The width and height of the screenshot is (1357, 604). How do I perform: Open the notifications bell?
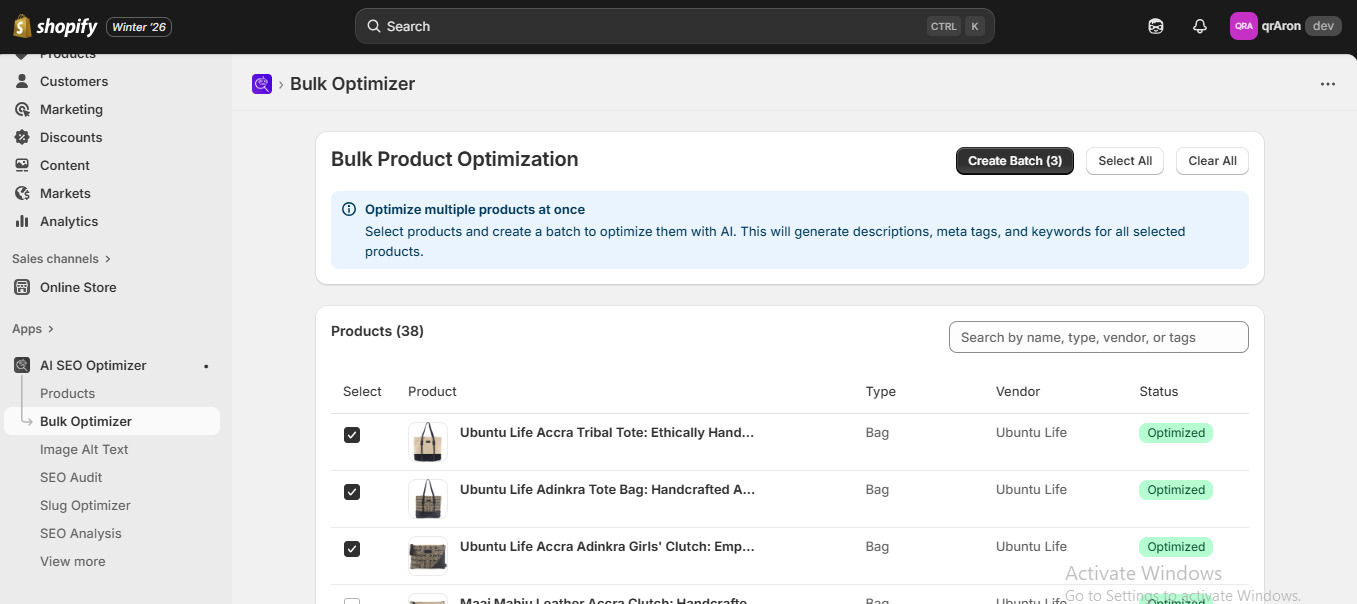(x=1200, y=27)
